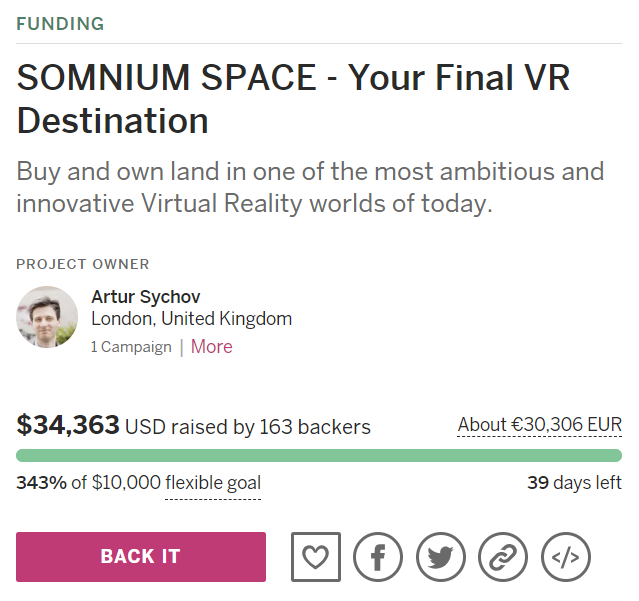Click the PROJECT OWNER heading

point(83,265)
